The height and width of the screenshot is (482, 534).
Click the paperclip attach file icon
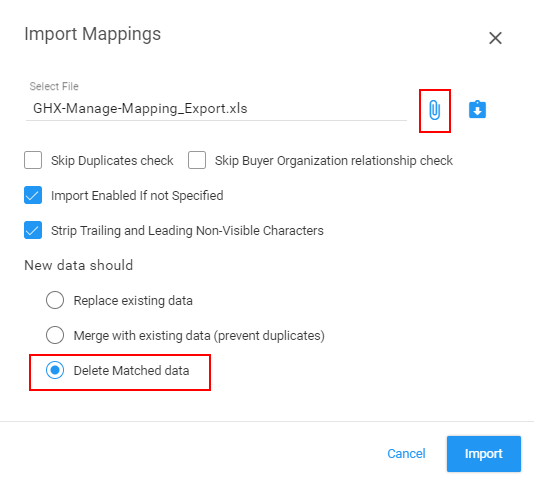(435, 110)
